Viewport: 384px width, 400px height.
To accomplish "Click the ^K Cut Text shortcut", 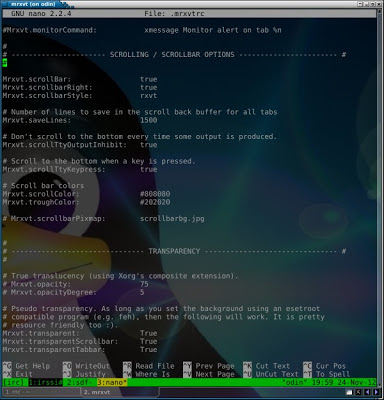I will coord(267,366).
